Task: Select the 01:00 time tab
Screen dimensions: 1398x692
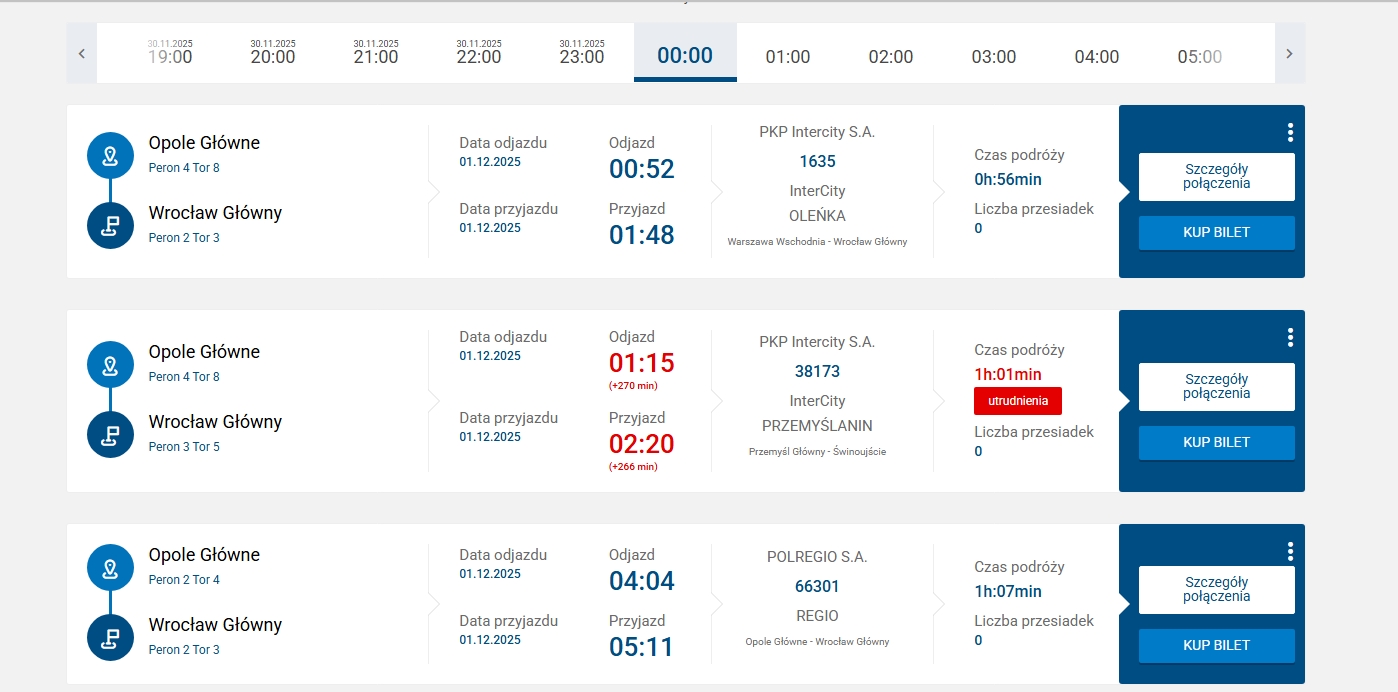Action: (788, 56)
